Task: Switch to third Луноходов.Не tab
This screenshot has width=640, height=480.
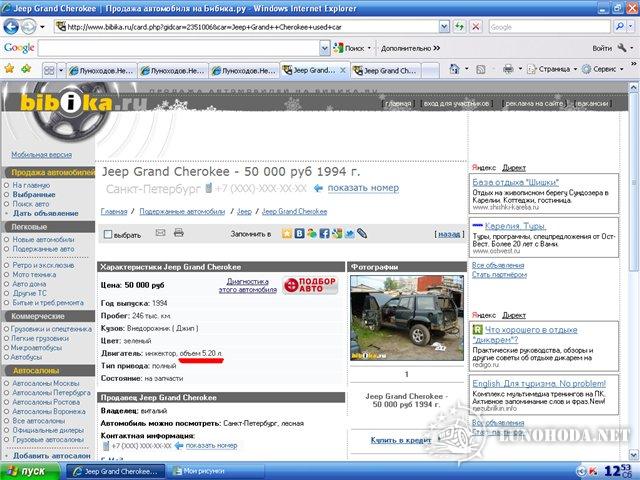Action: coord(244,70)
